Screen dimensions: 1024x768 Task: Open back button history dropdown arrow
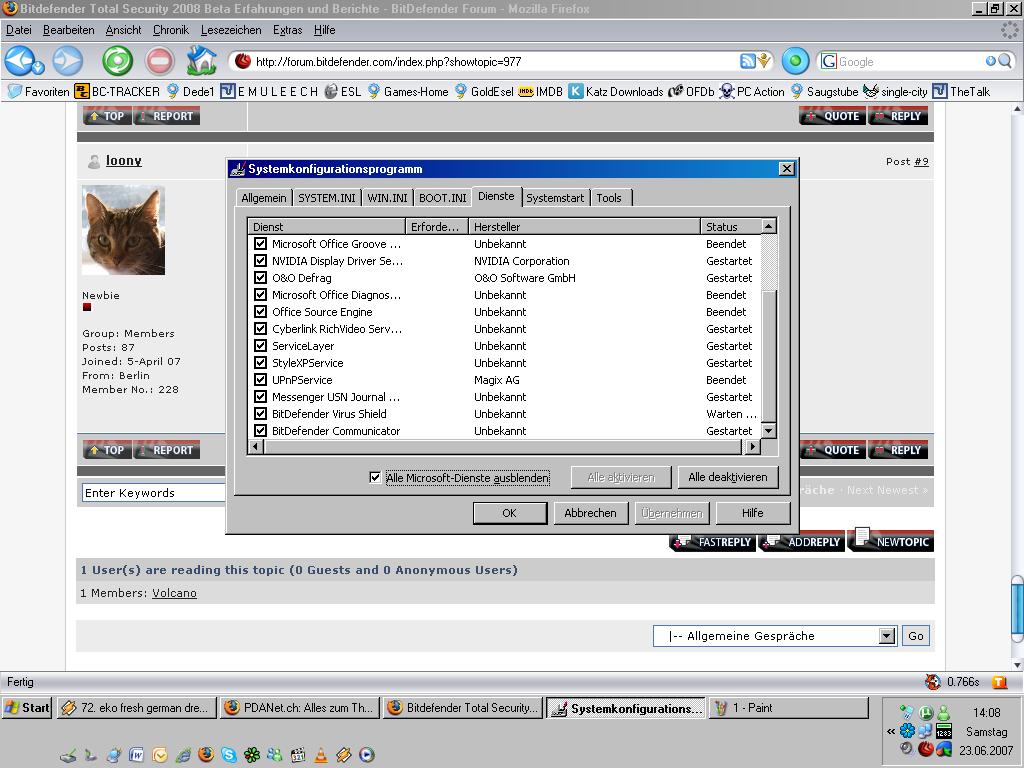38,67
